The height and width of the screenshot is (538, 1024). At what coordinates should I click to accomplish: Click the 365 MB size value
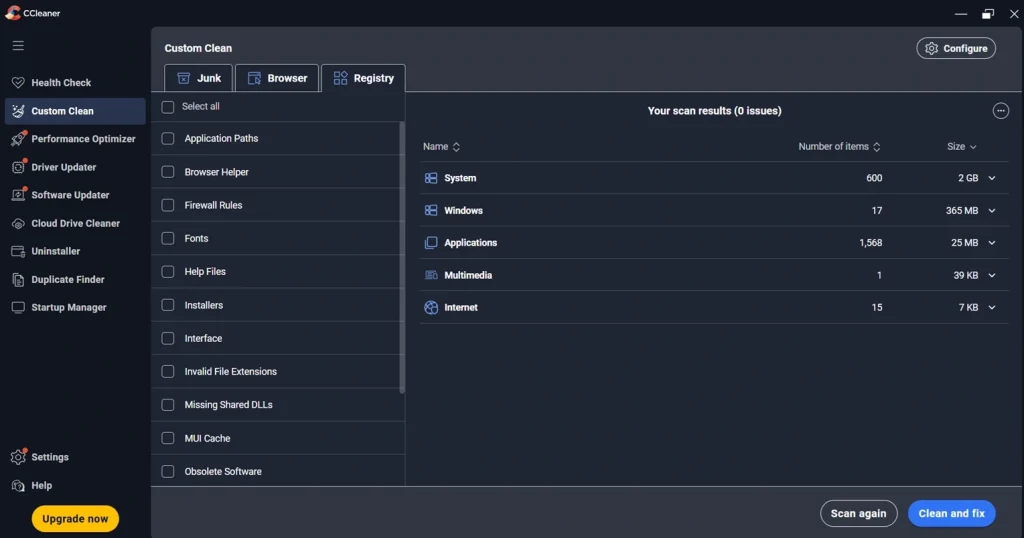click(x=962, y=210)
